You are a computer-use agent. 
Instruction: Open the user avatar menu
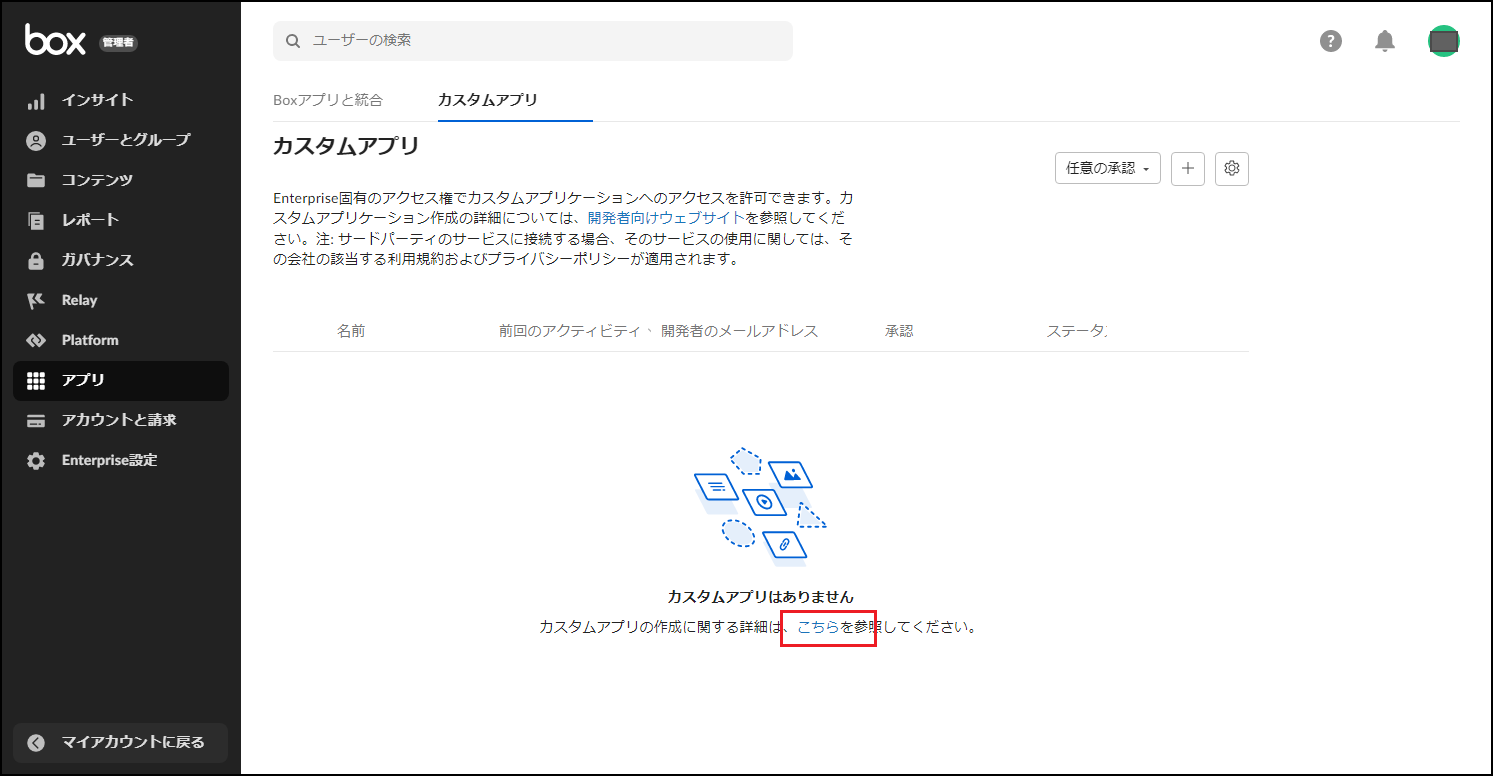coord(1443,41)
